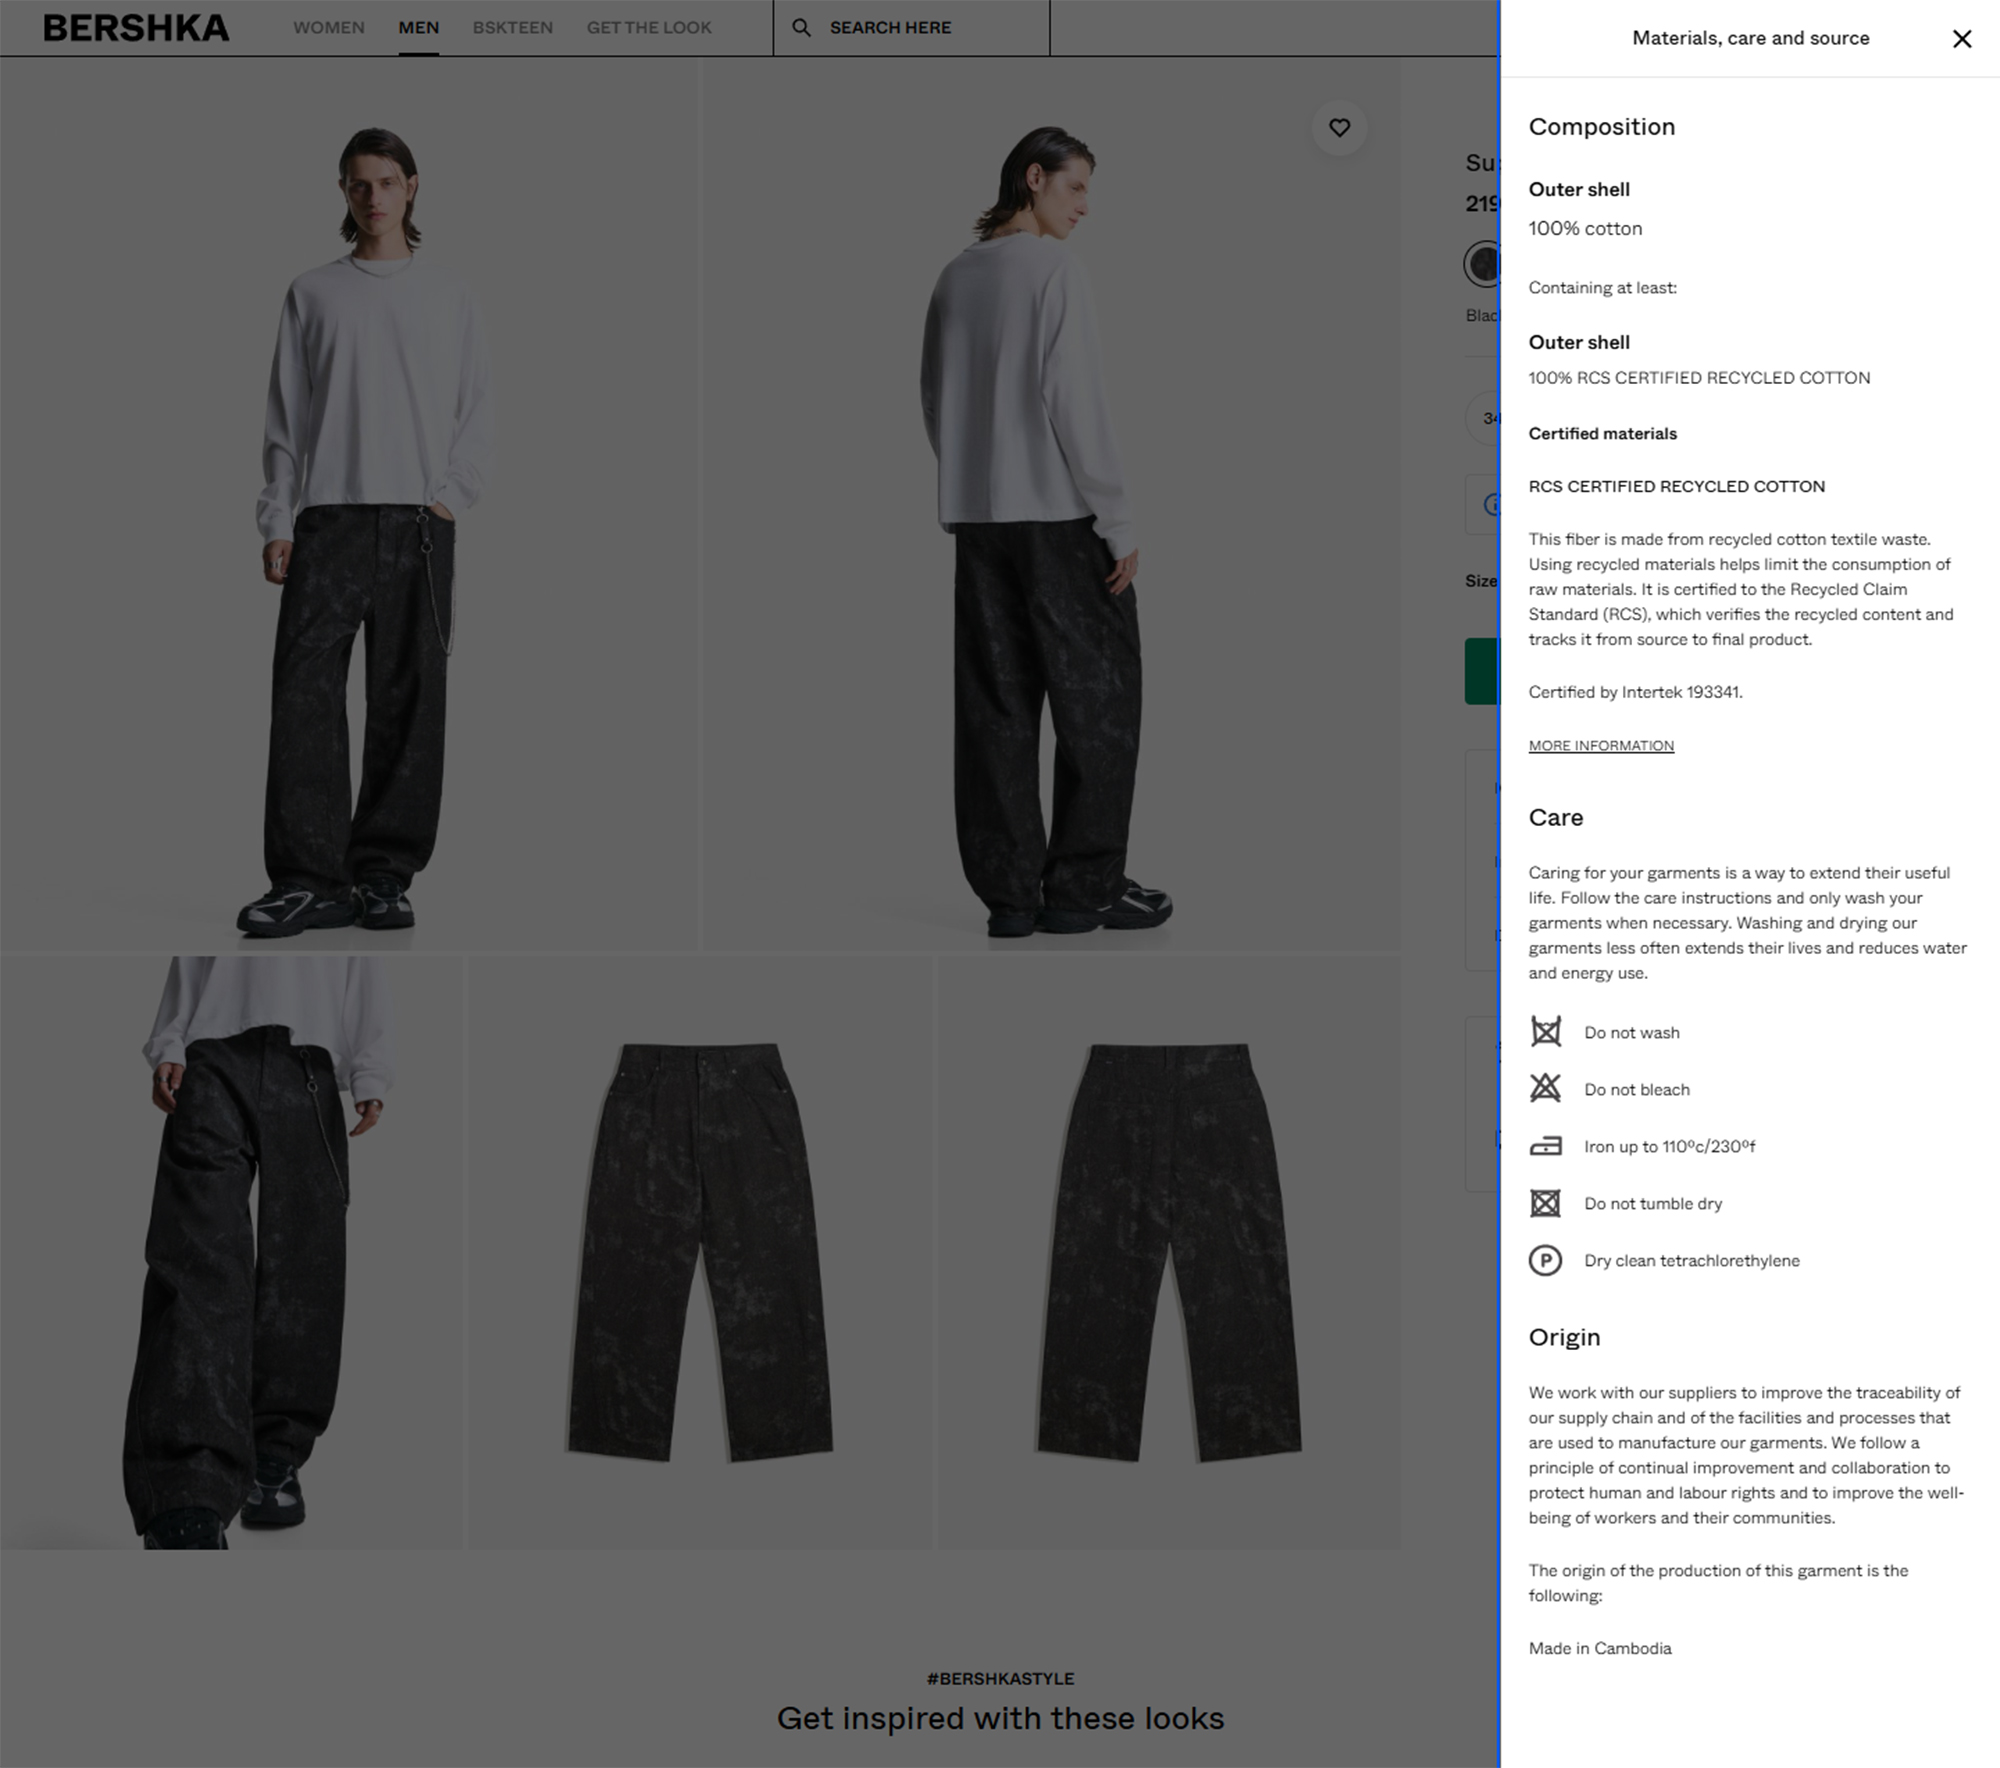
Task: Open the BERSHKA home logo
Action: tap(136, 28)
